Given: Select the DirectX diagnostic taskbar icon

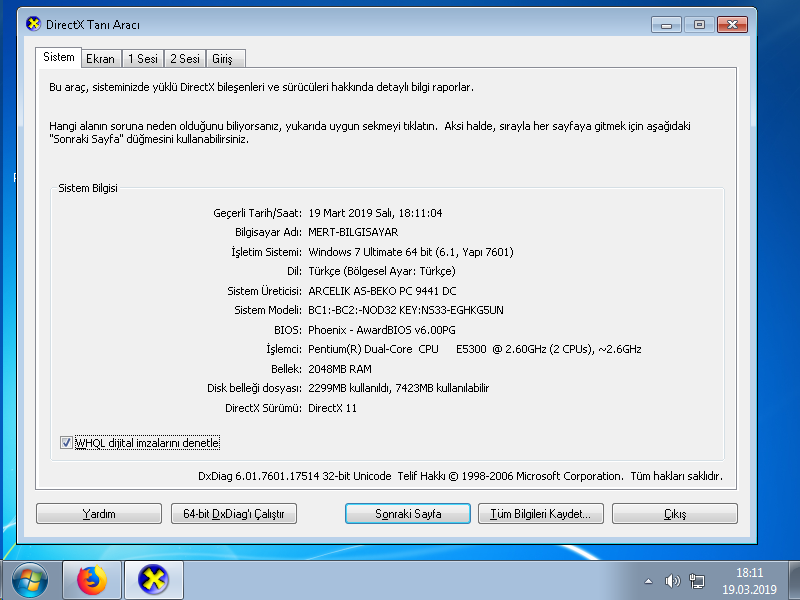Looking at the screenshot, I should 154,580.
